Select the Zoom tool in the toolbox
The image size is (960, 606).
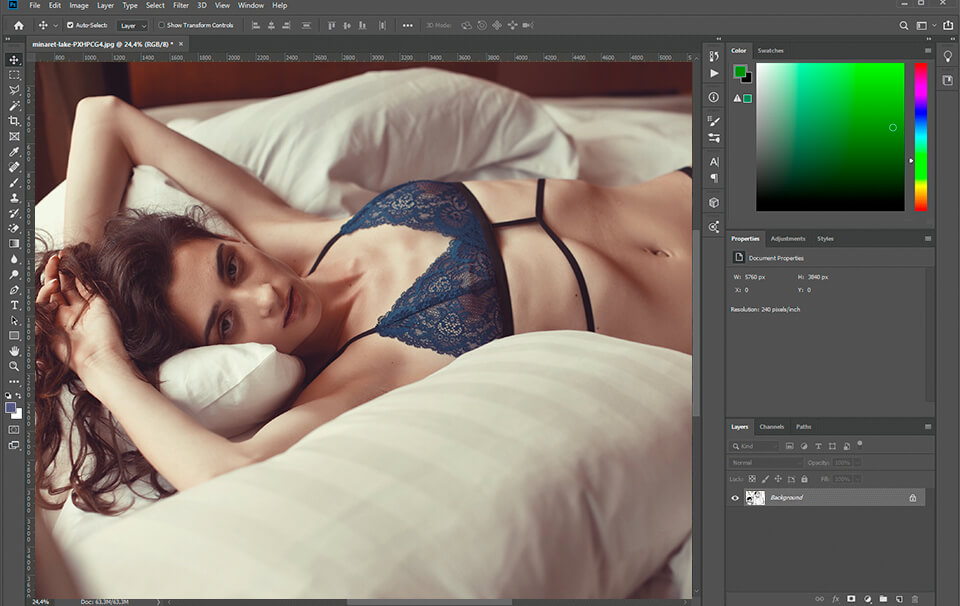14,366
